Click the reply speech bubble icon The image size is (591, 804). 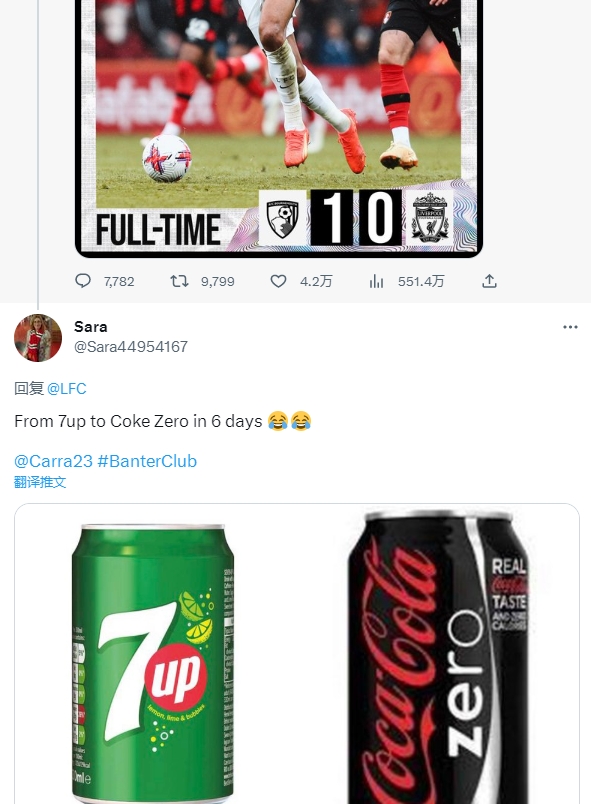(83, 281)
